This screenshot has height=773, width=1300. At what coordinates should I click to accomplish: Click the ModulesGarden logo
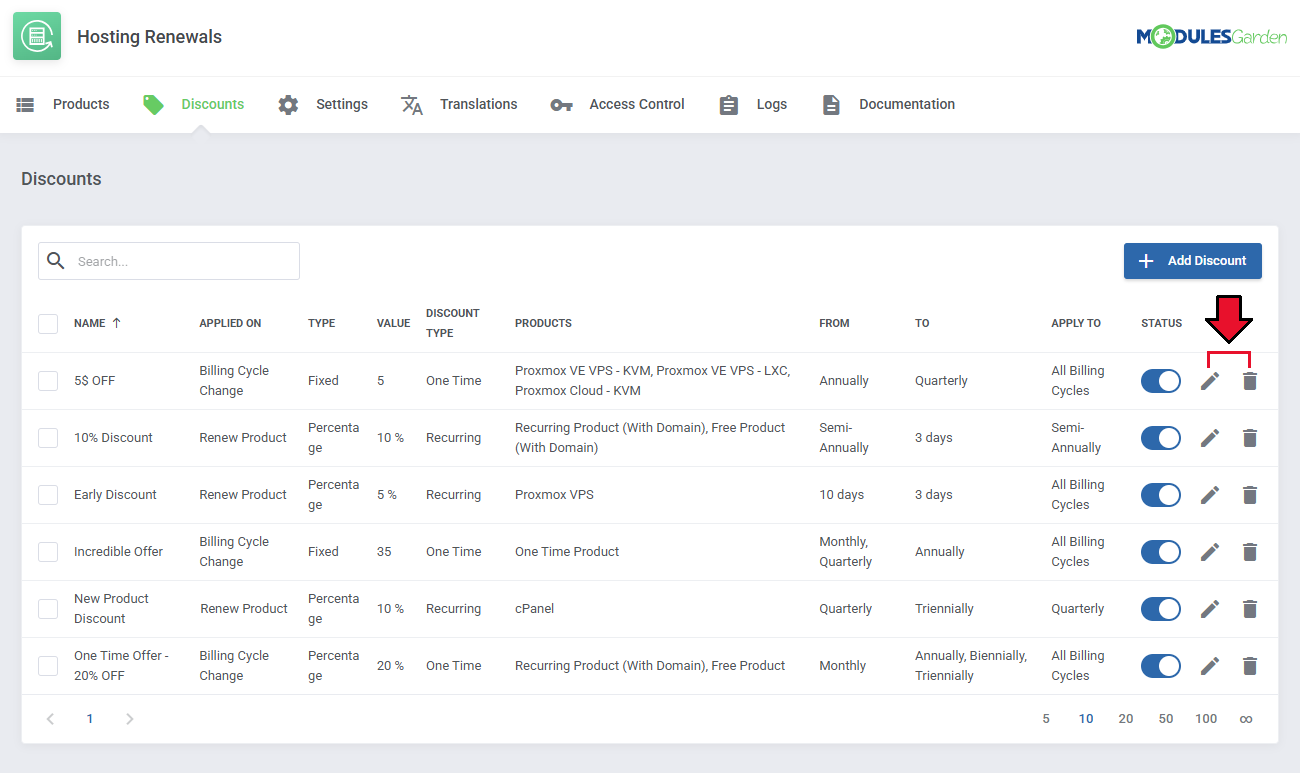pos(1211,37)
